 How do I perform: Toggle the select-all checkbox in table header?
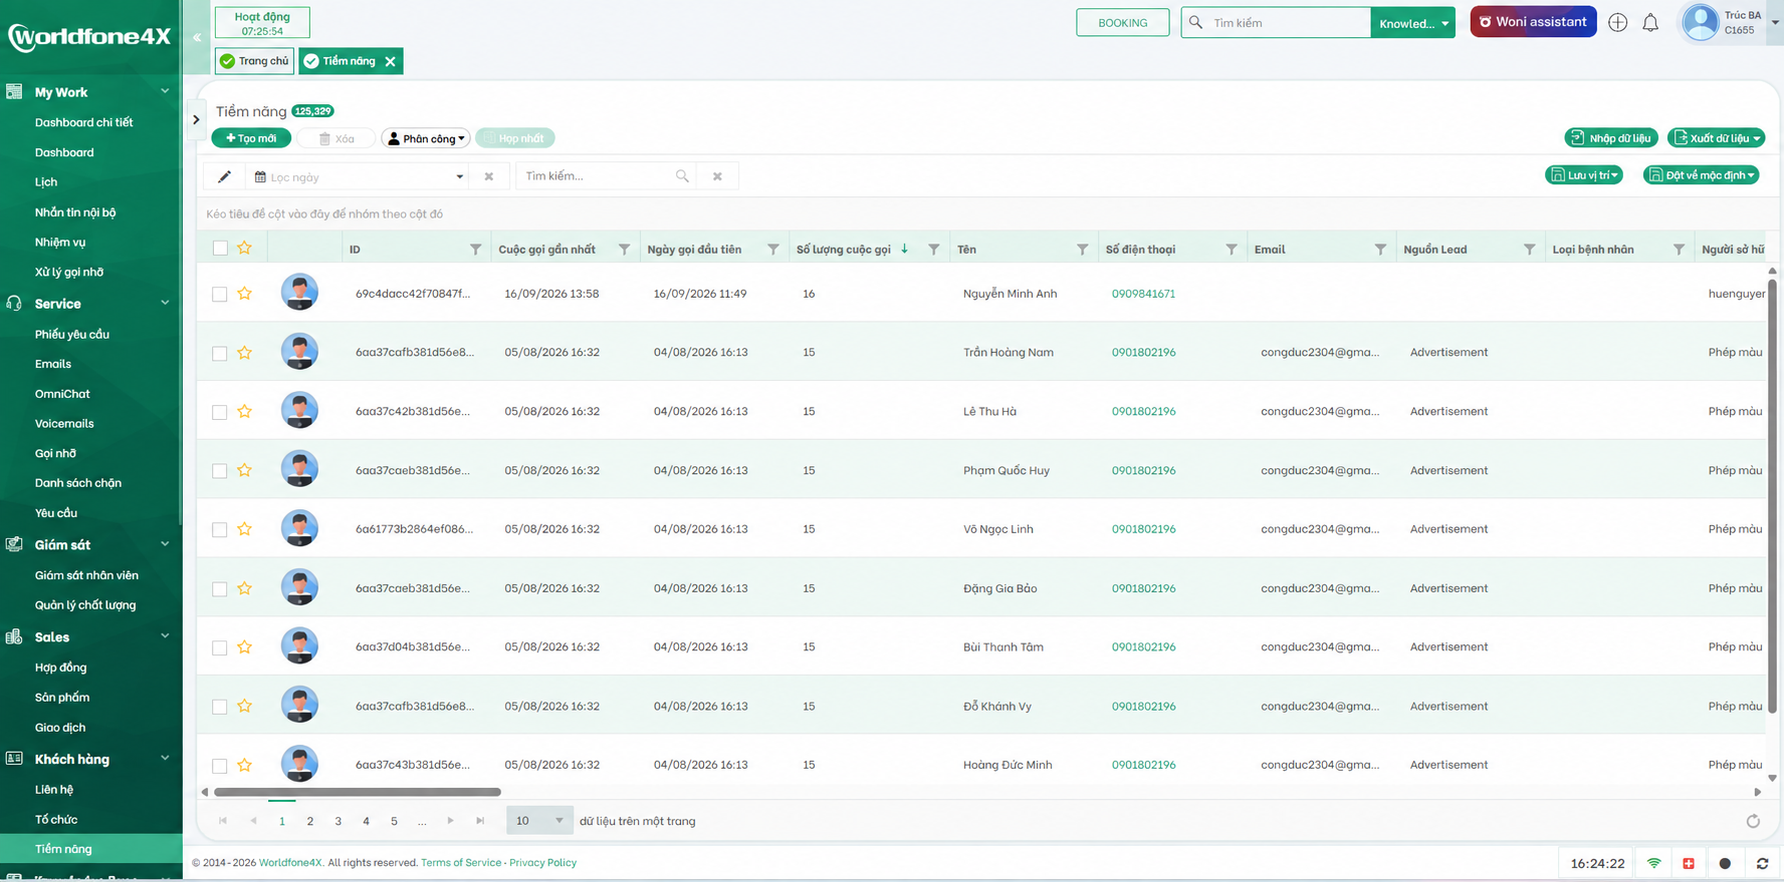pyautogui.click(x=220, y=248)
